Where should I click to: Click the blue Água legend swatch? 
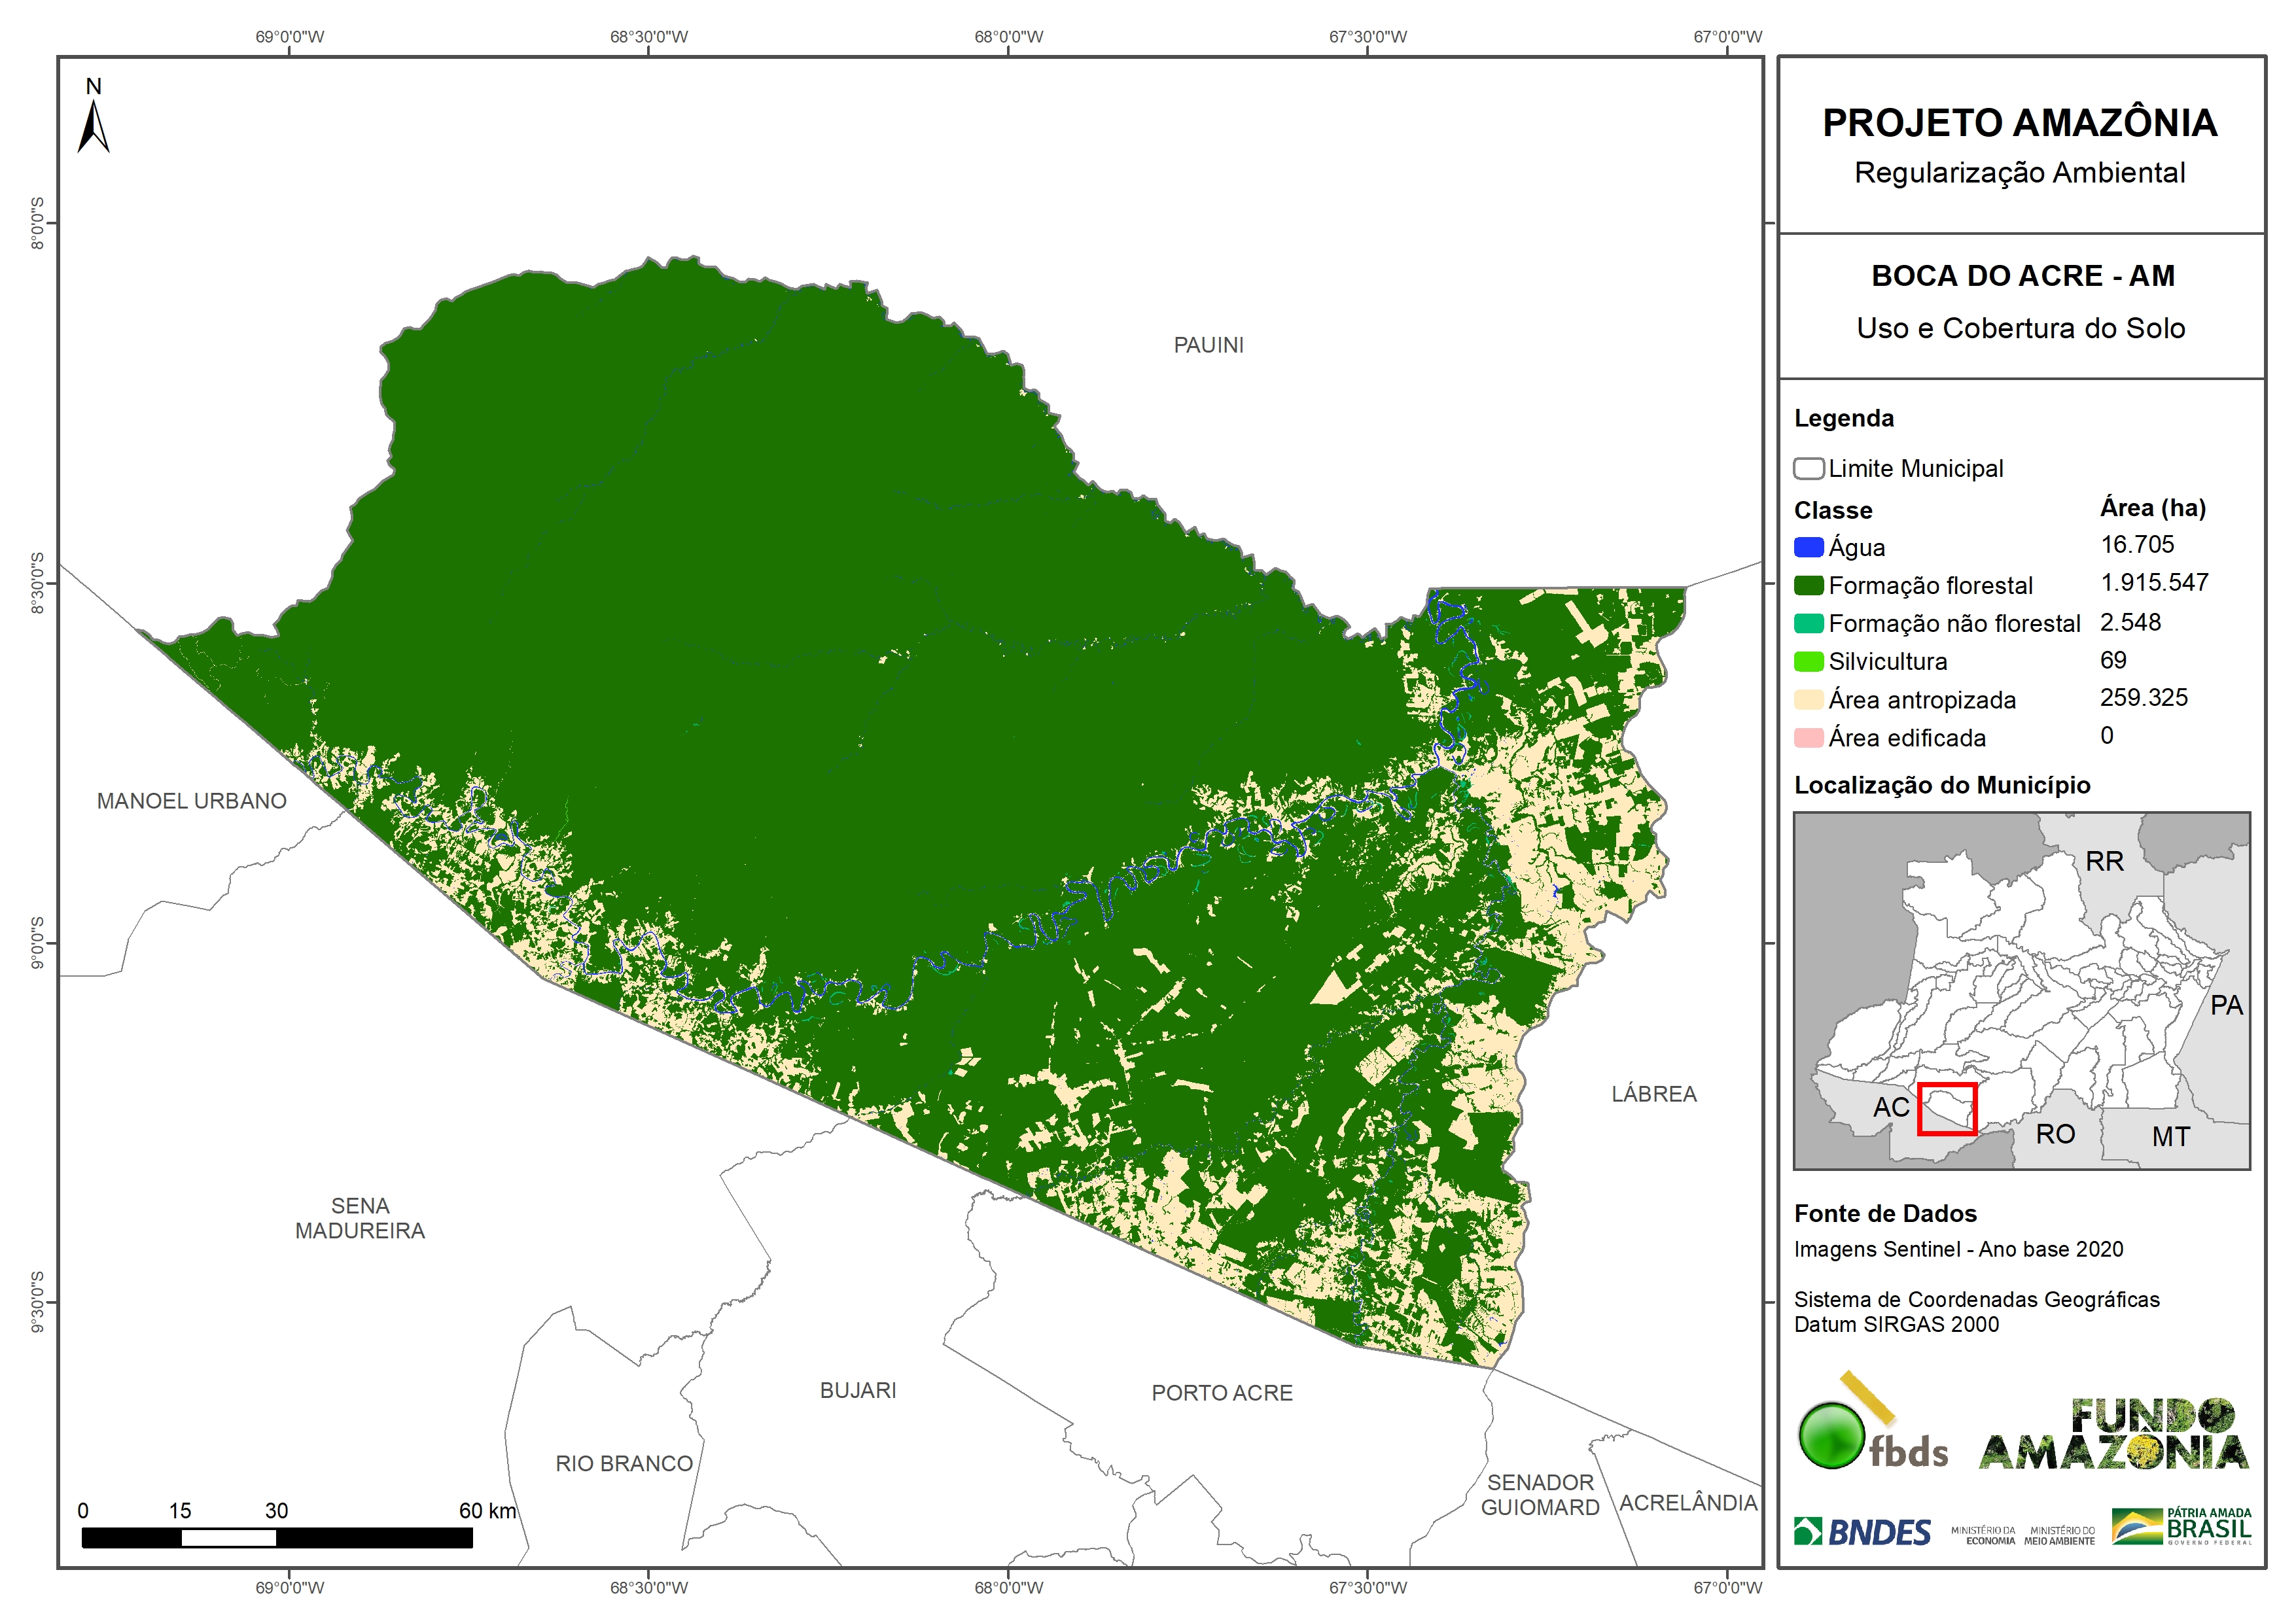coord(1808,547)
